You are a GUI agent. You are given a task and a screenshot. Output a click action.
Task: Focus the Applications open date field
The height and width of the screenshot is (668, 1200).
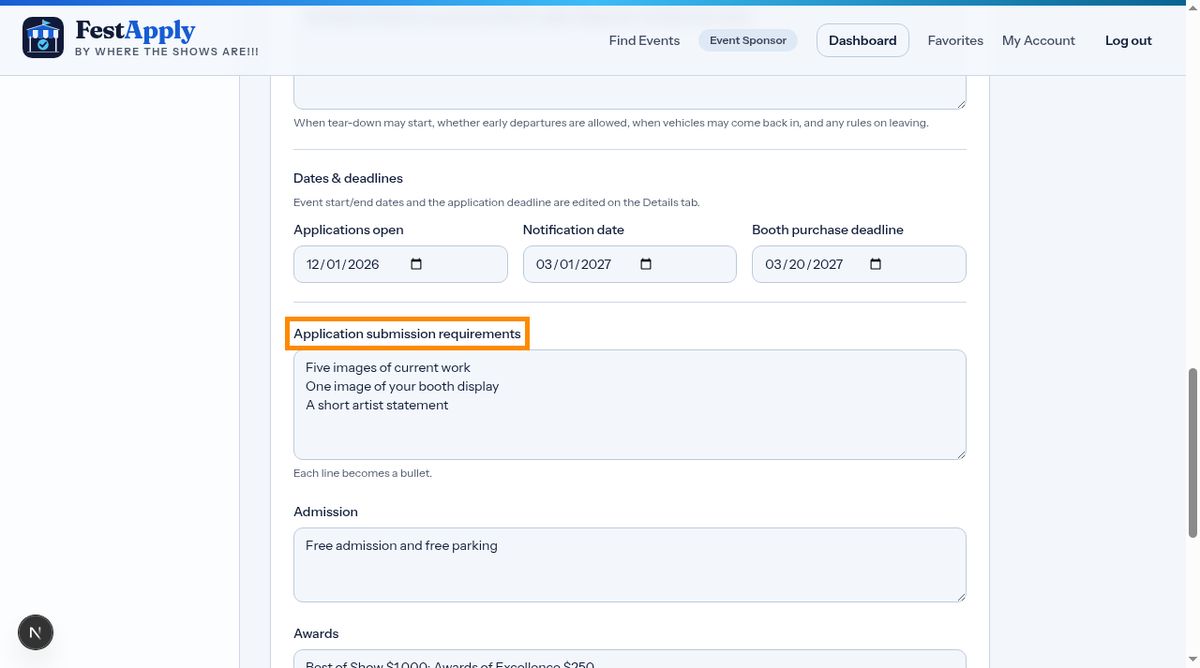click(x=400, y=264)
